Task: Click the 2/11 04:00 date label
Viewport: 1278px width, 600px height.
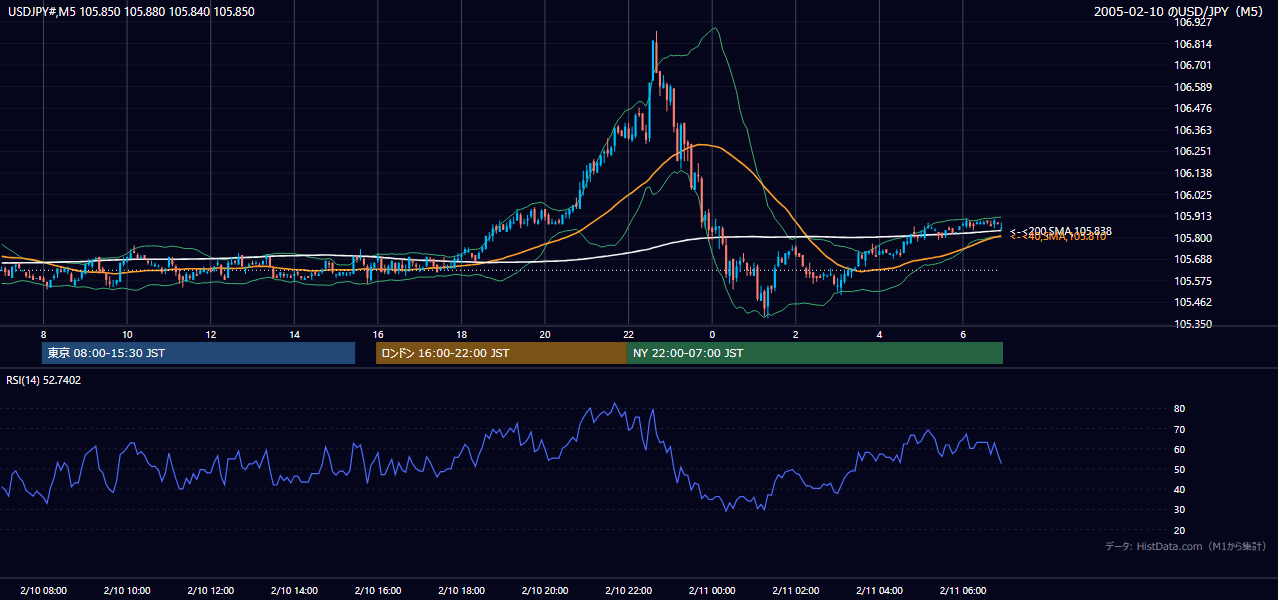Action: 879,590
